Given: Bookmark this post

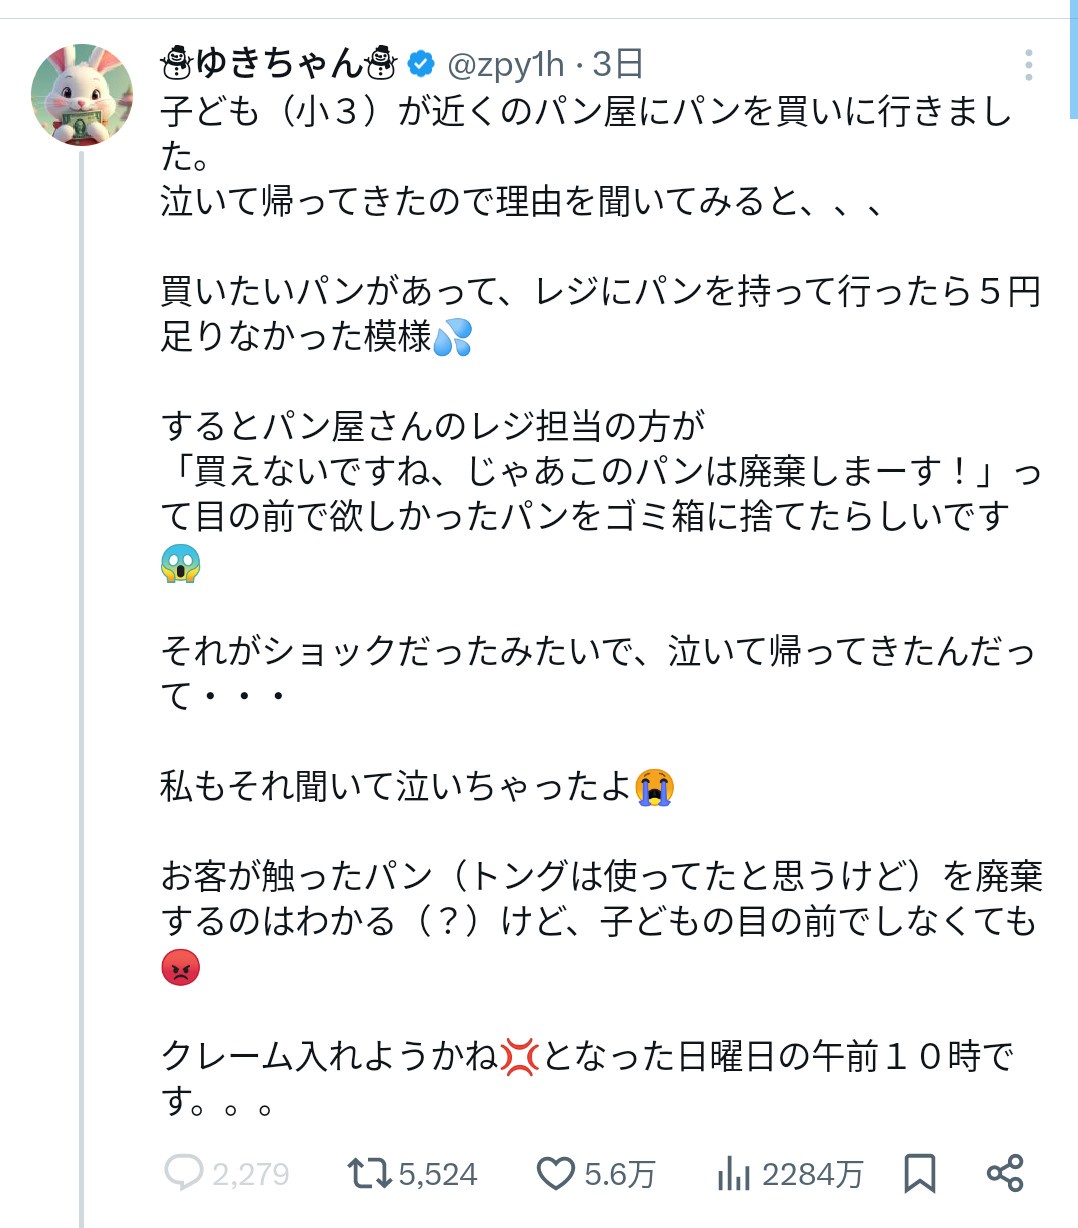Looking at the screenshot, I should (x=919, y=1173).
